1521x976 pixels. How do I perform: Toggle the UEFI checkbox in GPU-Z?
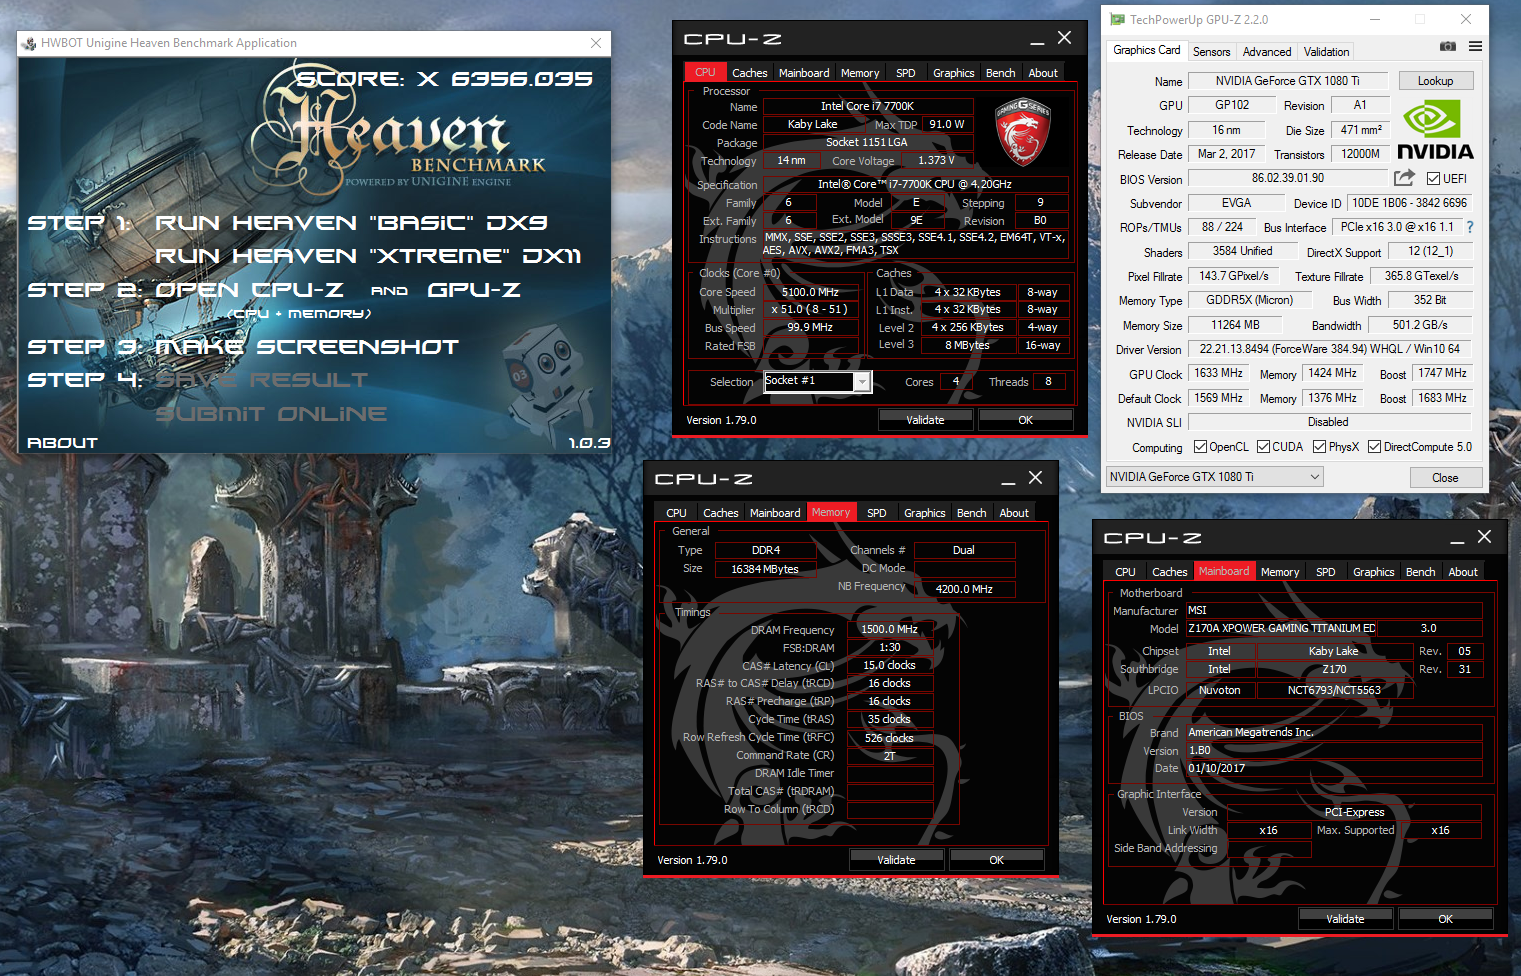click(1434, 179)
